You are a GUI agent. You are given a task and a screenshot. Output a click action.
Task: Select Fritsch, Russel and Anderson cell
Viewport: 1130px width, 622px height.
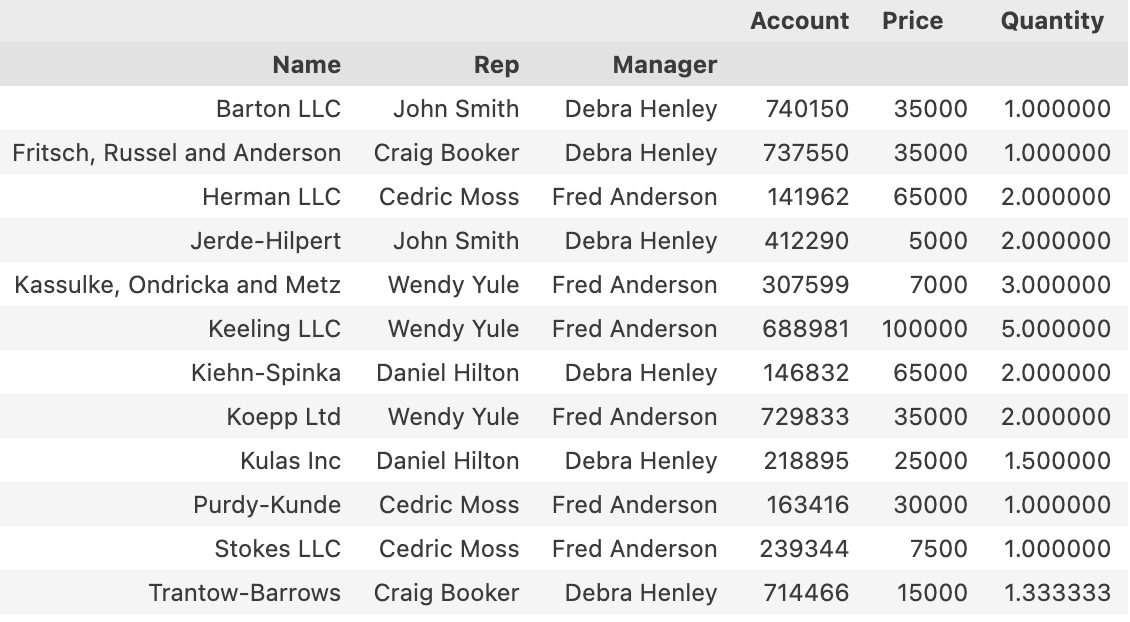177,153
